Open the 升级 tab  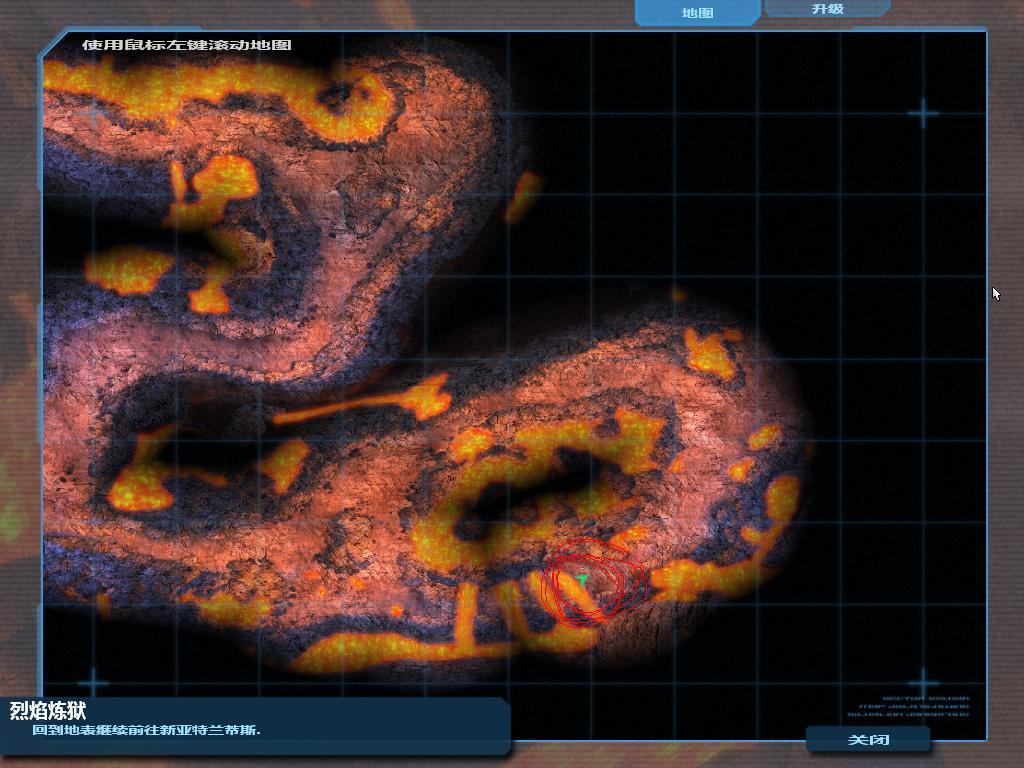pos(827,9)
